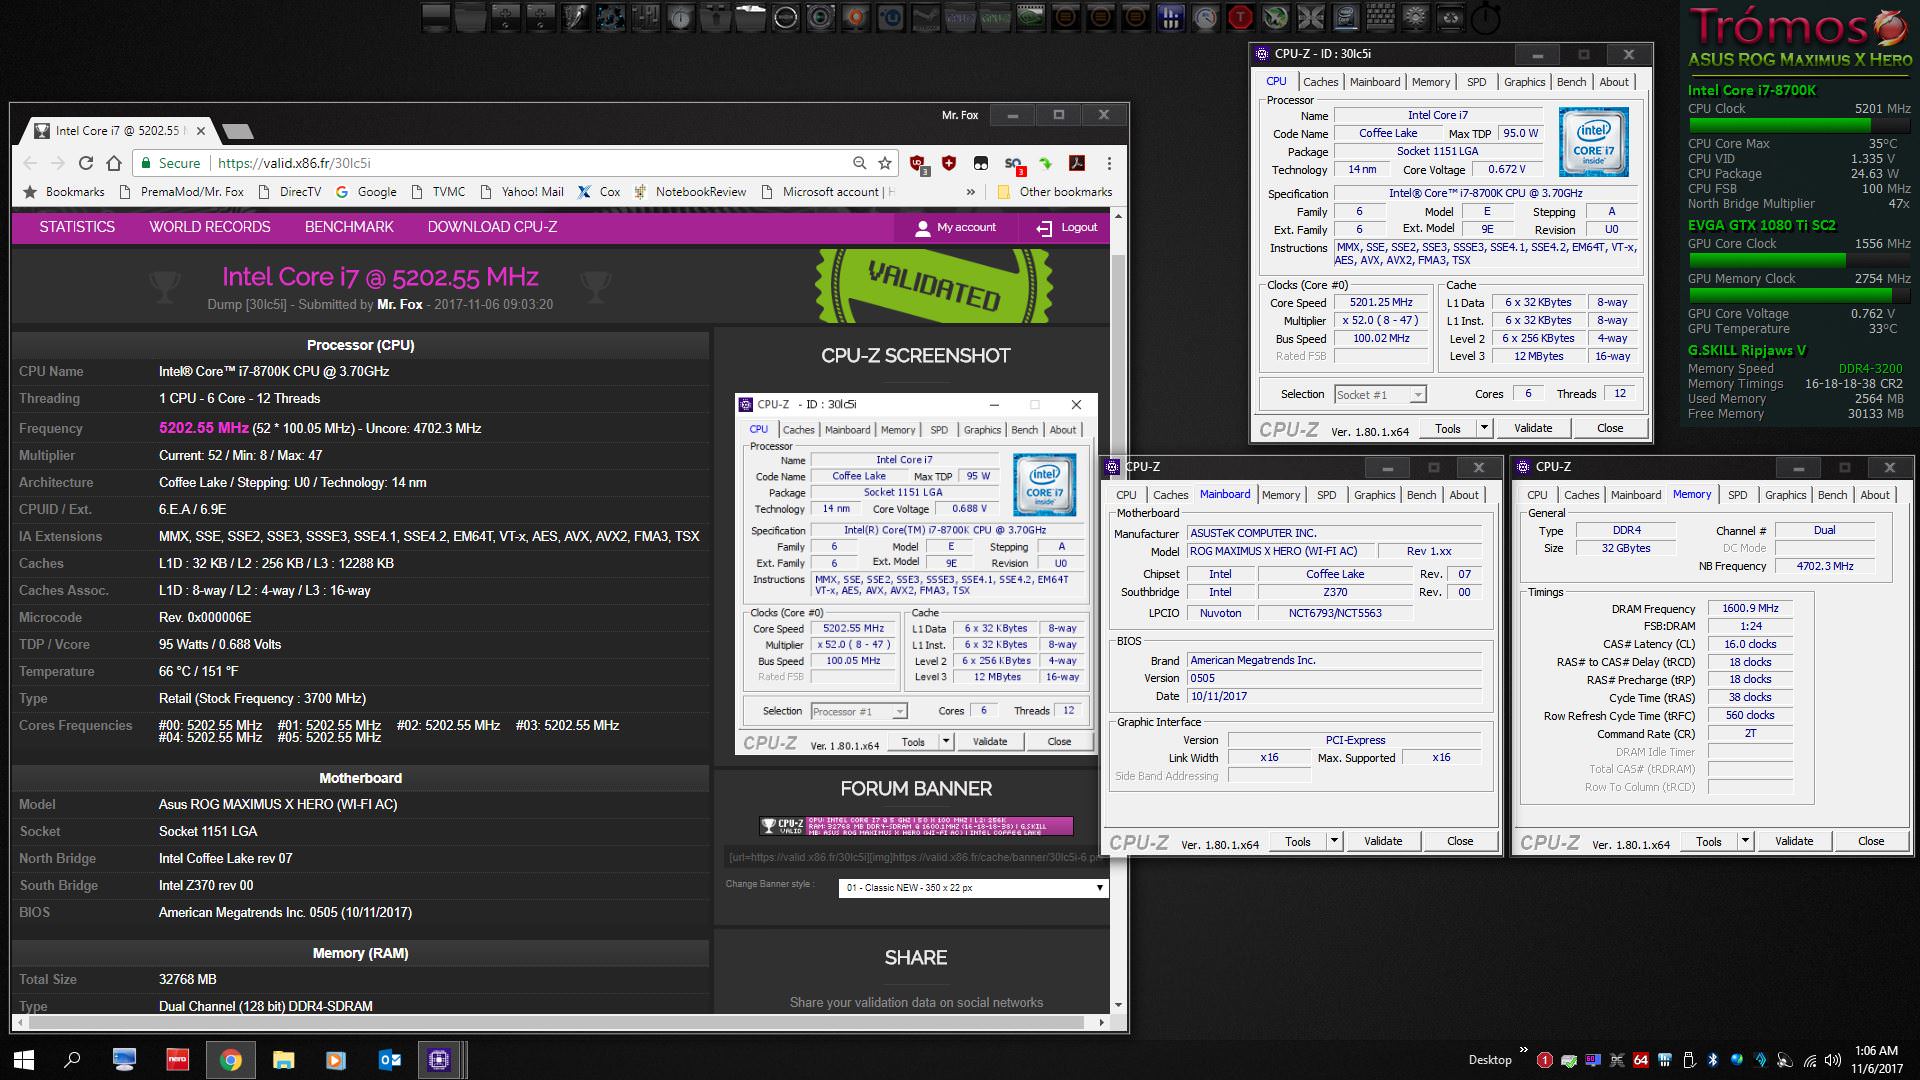Open Processor #1 dropdown in the screenshot

859,711
